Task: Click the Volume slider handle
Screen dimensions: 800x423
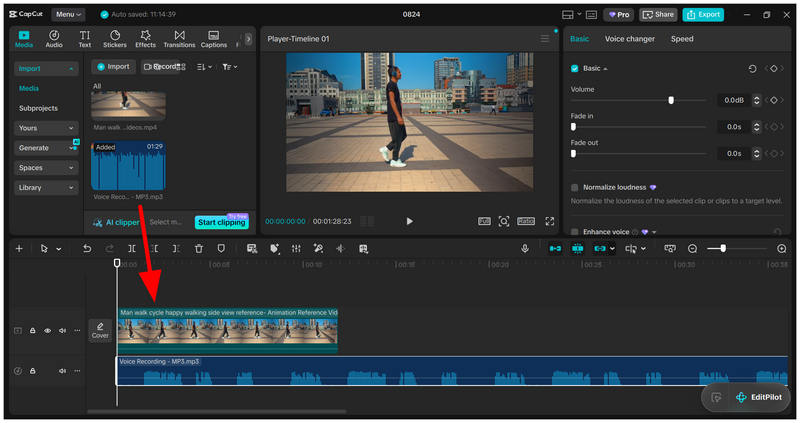Action: pos(671,100)
